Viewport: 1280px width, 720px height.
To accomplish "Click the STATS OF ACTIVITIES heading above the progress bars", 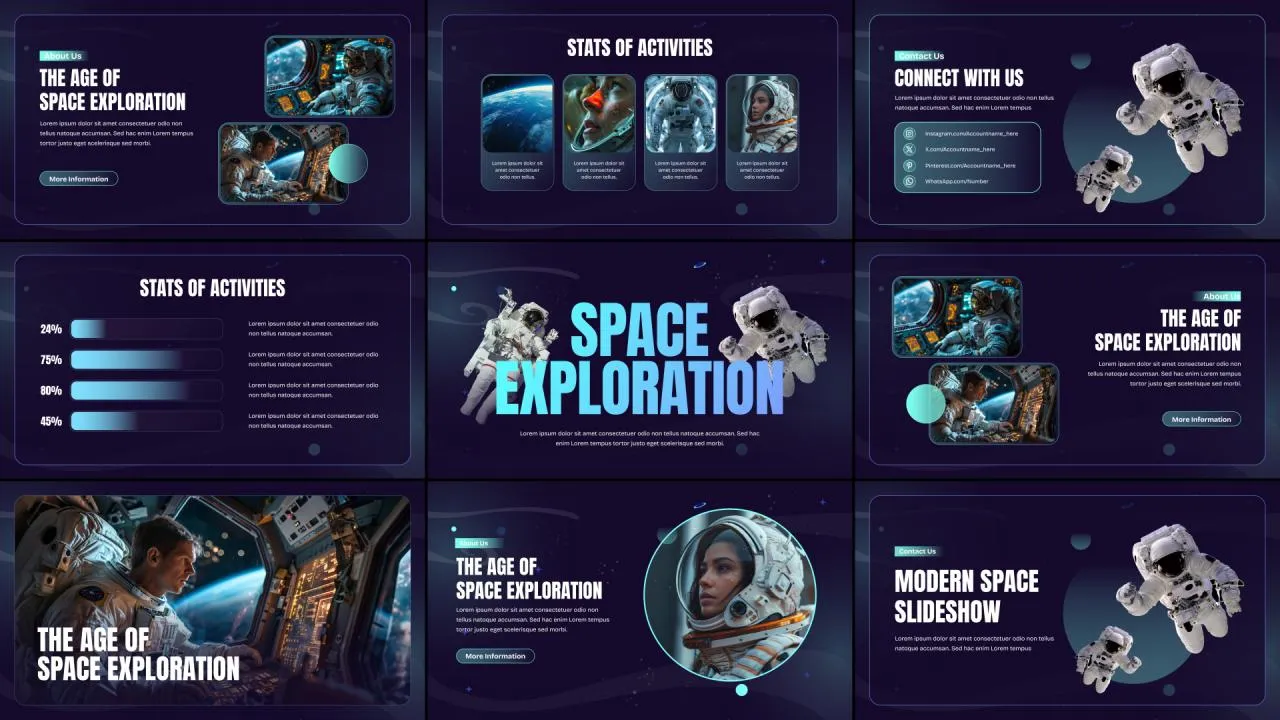I will (213, 288).
